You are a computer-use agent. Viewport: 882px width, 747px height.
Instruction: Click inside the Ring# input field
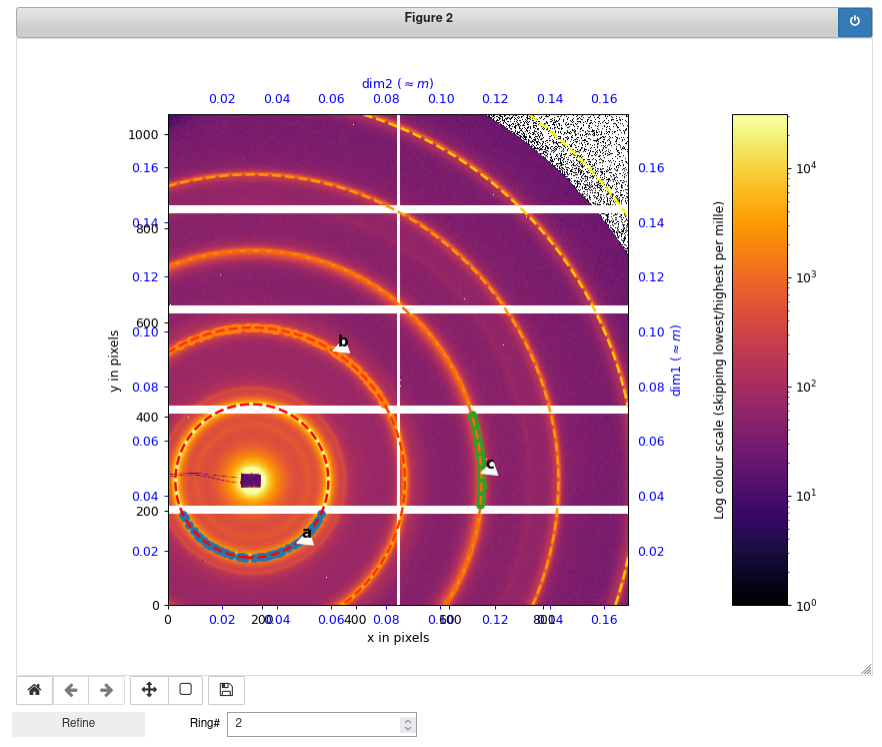tap(310, 723)
